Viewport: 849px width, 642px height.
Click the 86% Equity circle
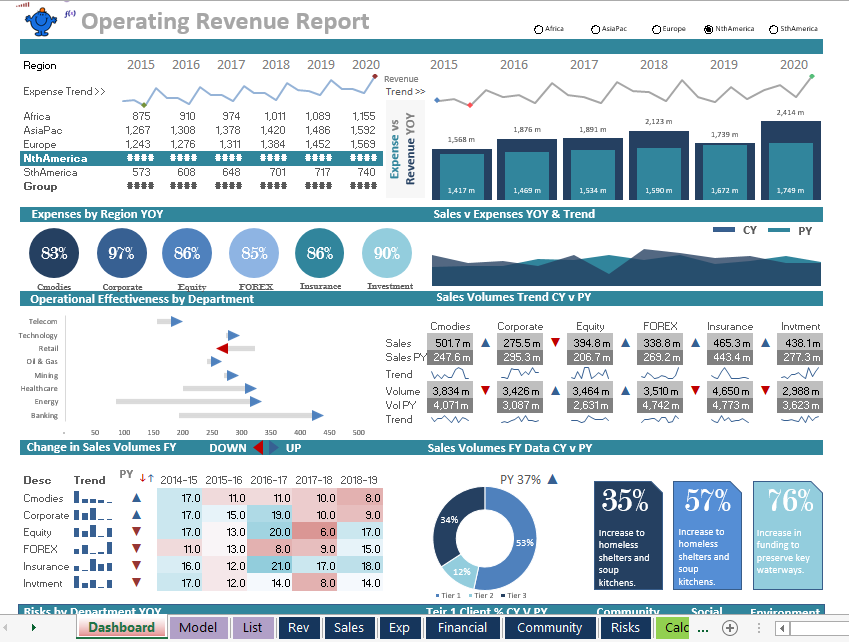click(x=187, y=253)
